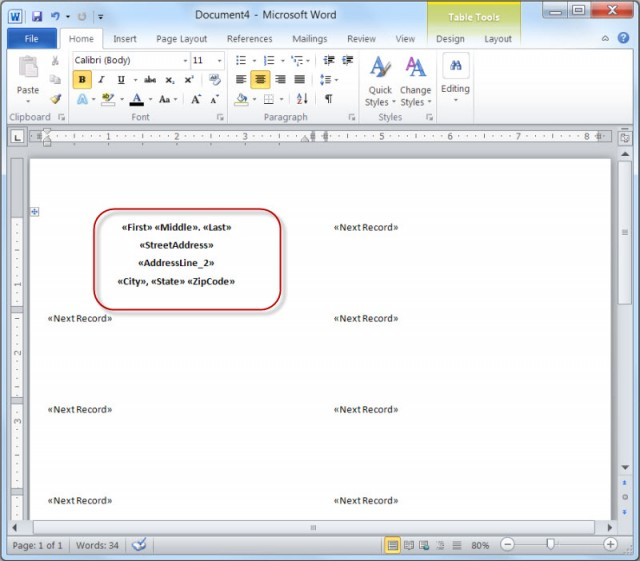Viewport: 640px width, 561px height.
Task: Expand the Paste options arrow
Action: [28, 101]
